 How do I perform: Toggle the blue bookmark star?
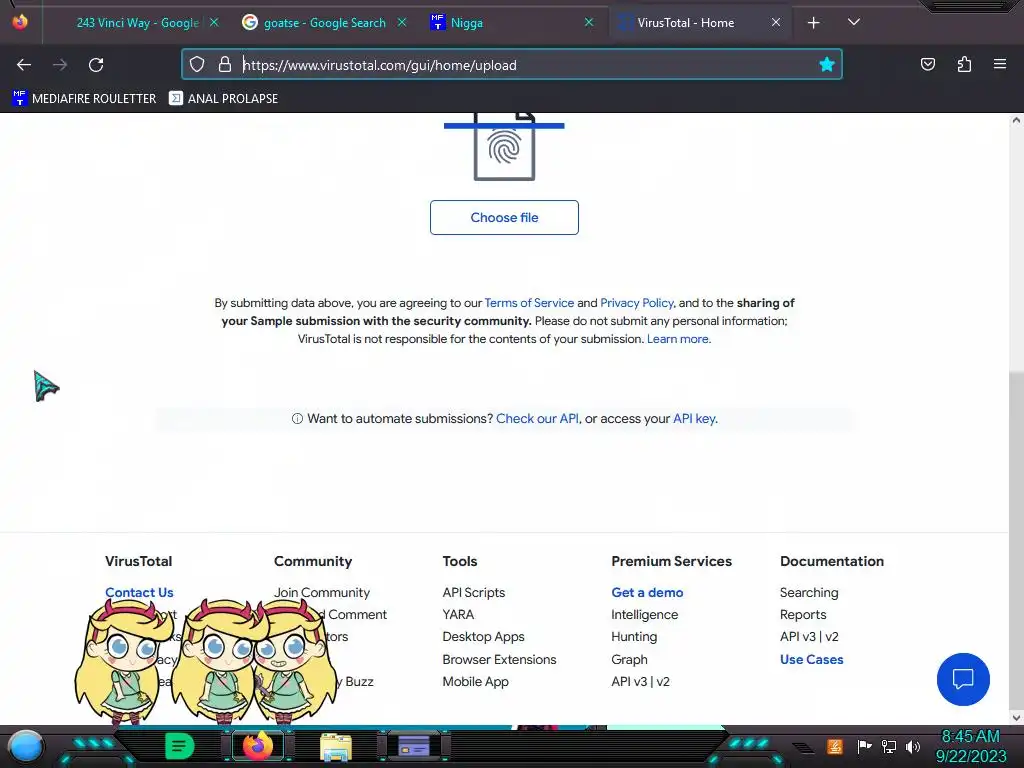tap(827, 64)
